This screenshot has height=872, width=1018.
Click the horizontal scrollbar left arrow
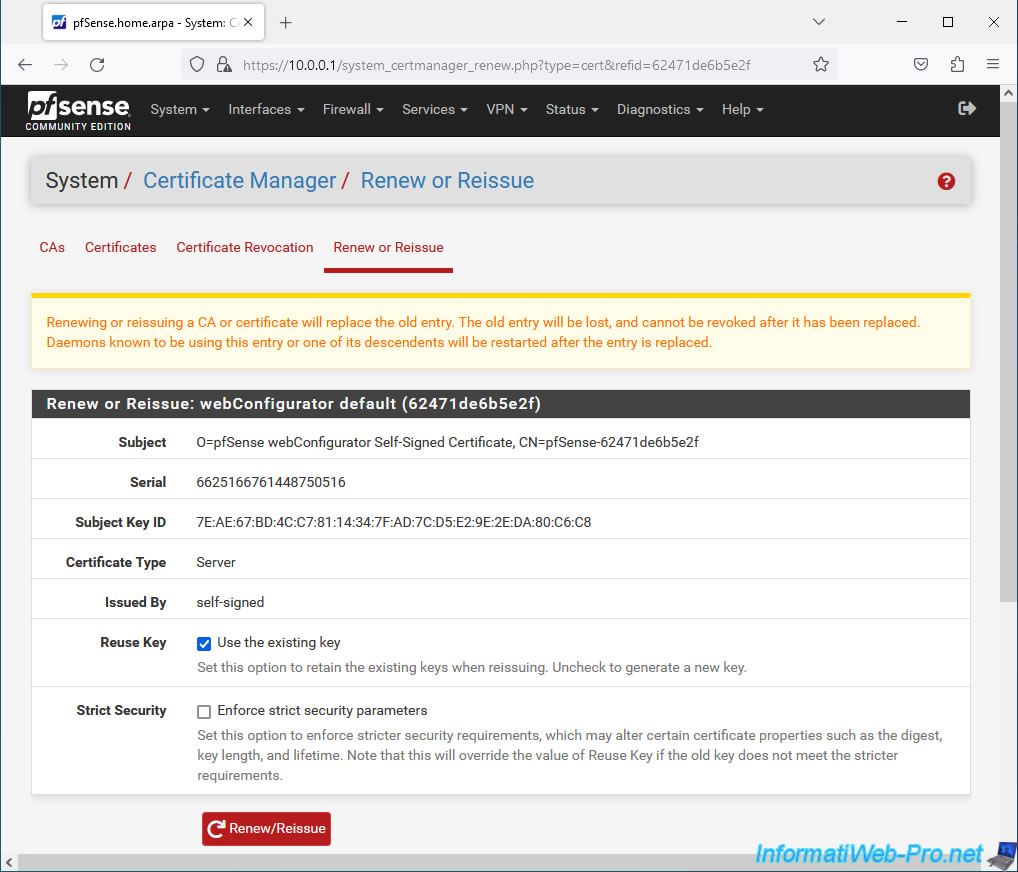pos(9,863)
